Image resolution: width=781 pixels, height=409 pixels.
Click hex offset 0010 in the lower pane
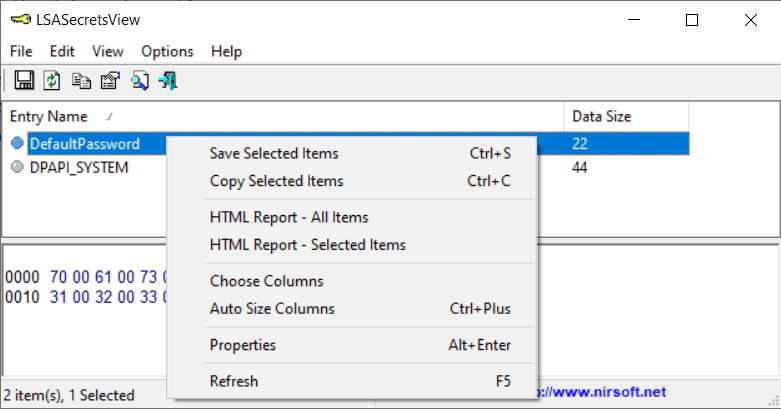(22, 297)
